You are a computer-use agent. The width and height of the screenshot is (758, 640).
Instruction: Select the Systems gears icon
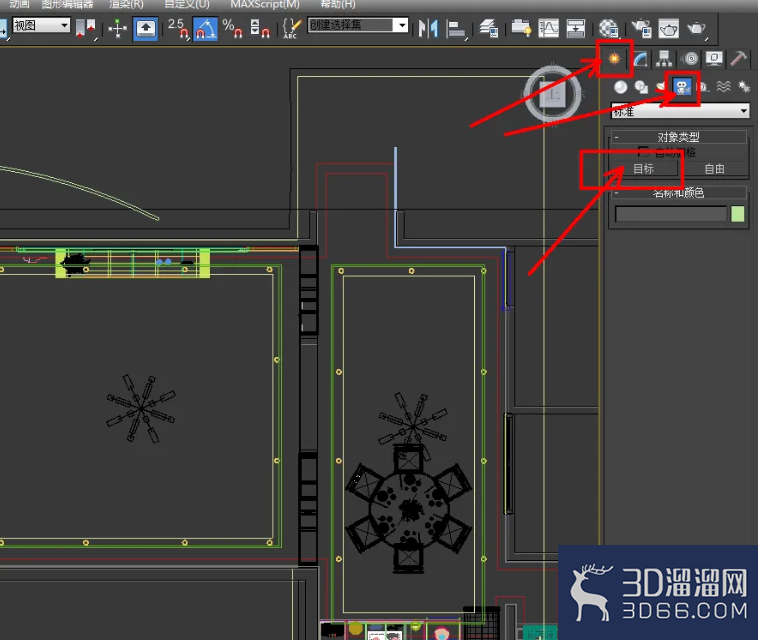(743, 87)
